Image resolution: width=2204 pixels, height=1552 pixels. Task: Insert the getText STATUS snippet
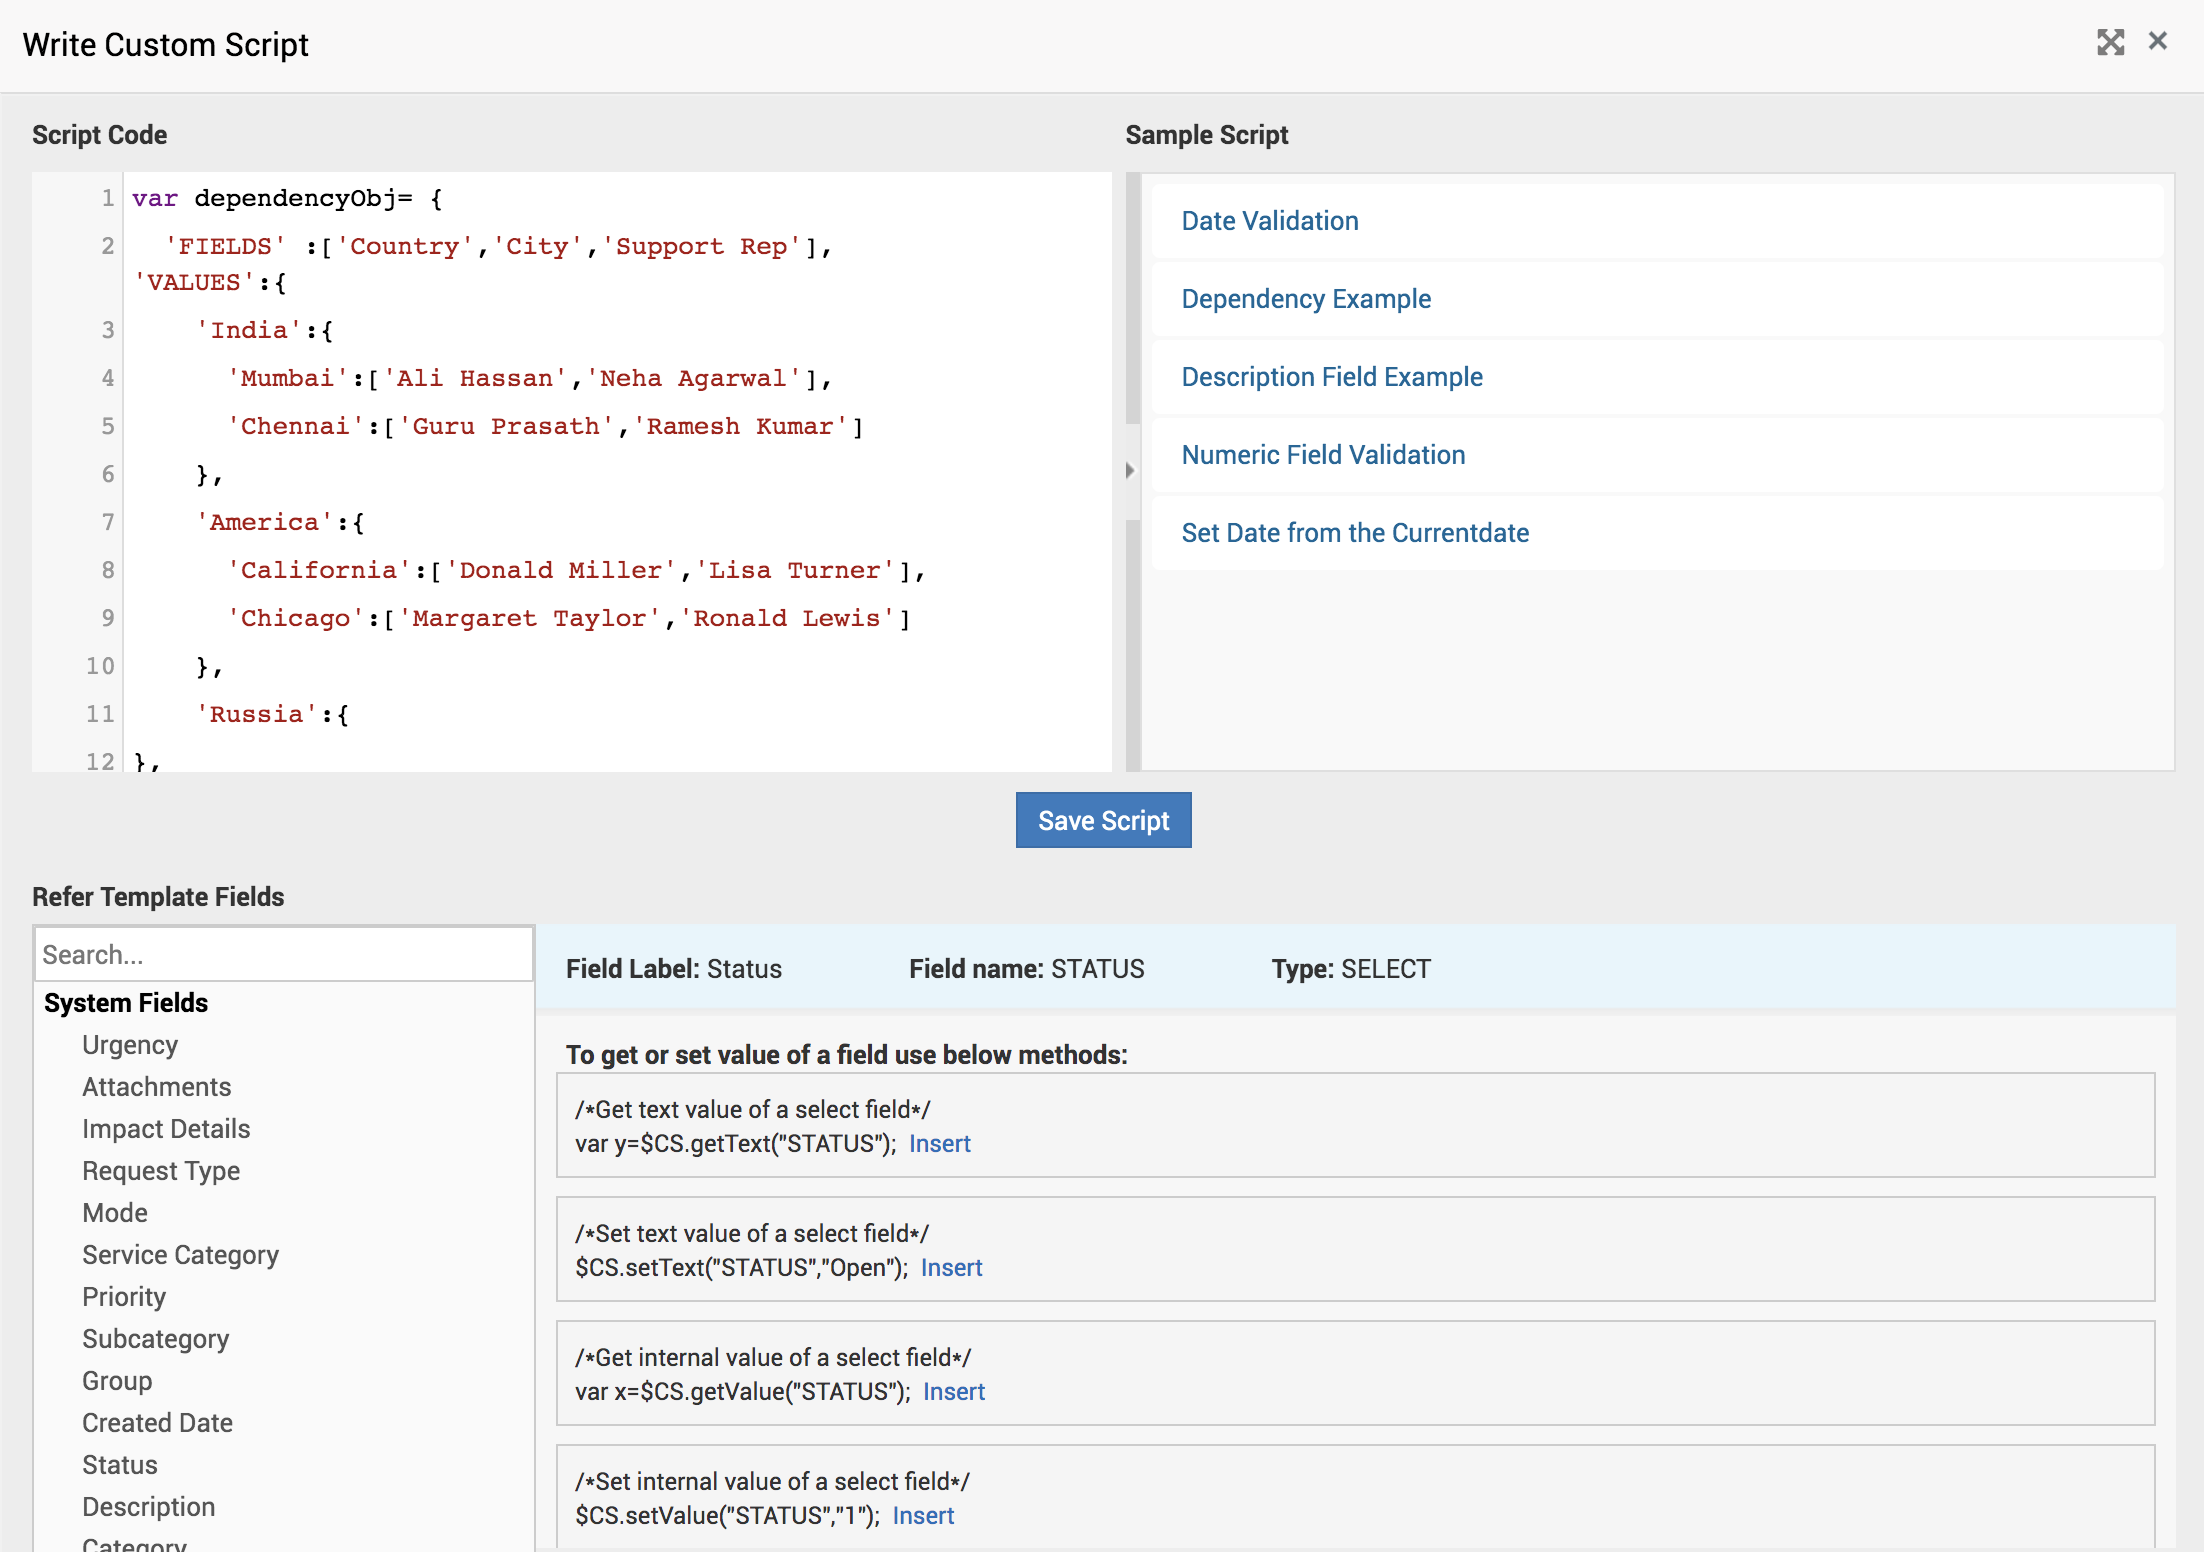click(x=939, y=1144)
